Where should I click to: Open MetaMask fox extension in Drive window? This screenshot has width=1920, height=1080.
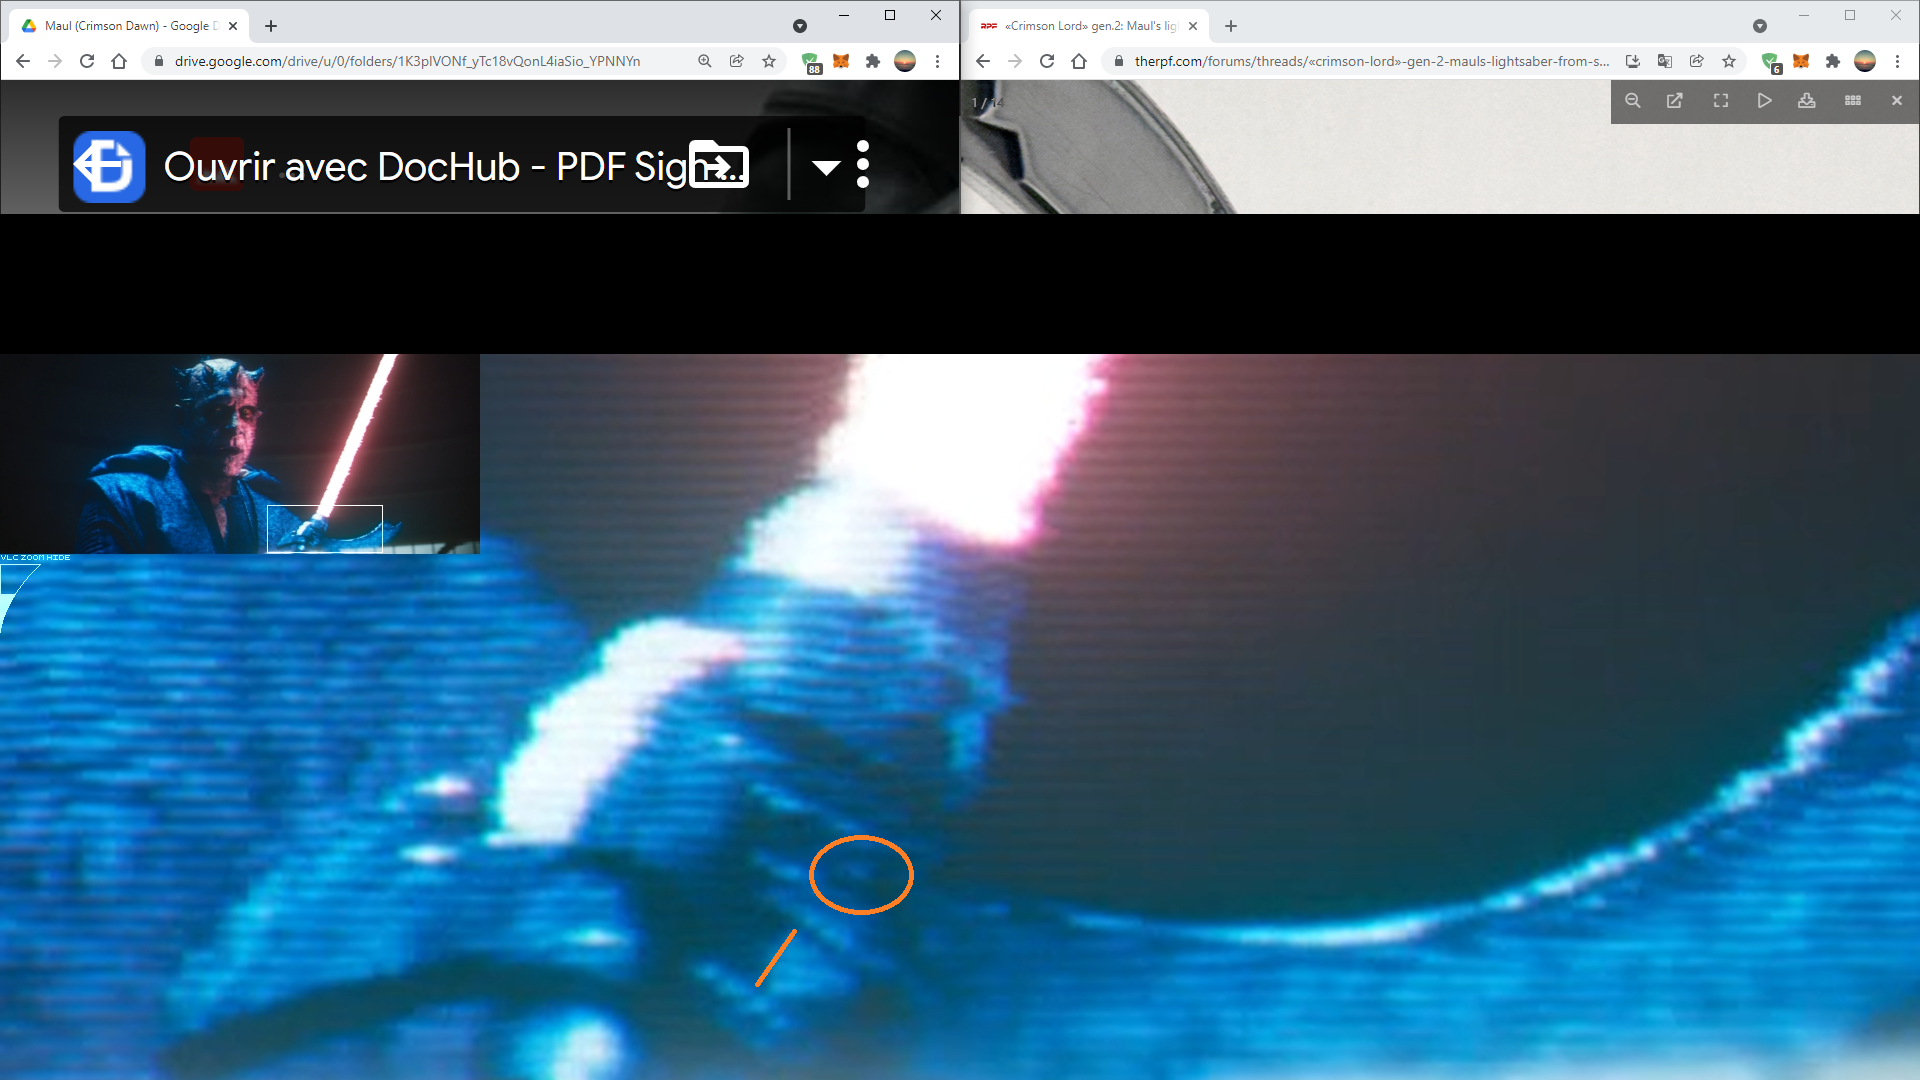841,61
